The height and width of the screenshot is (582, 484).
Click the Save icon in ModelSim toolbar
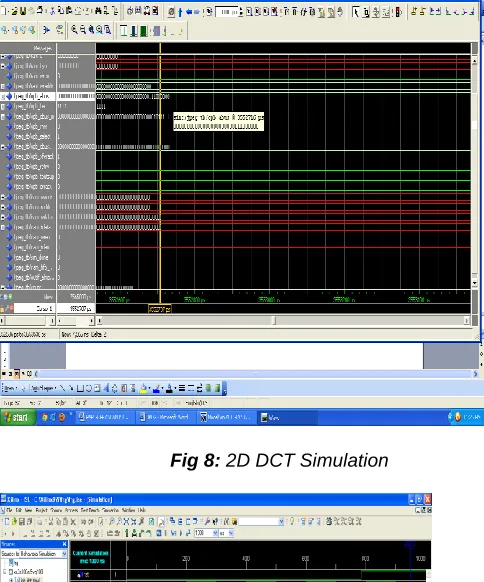click(23, 12)
